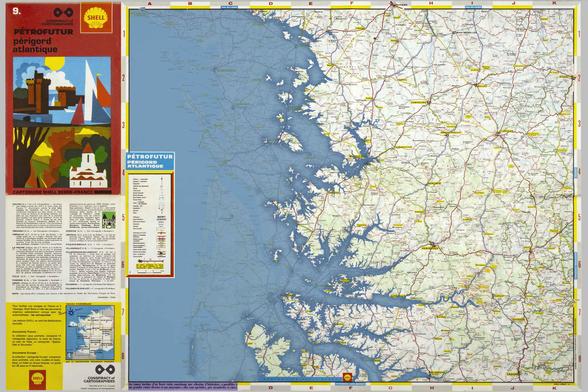Click the yellow scale bar in the legend
This screenshot has width=588, height=392.
click(x=150, y=266)
